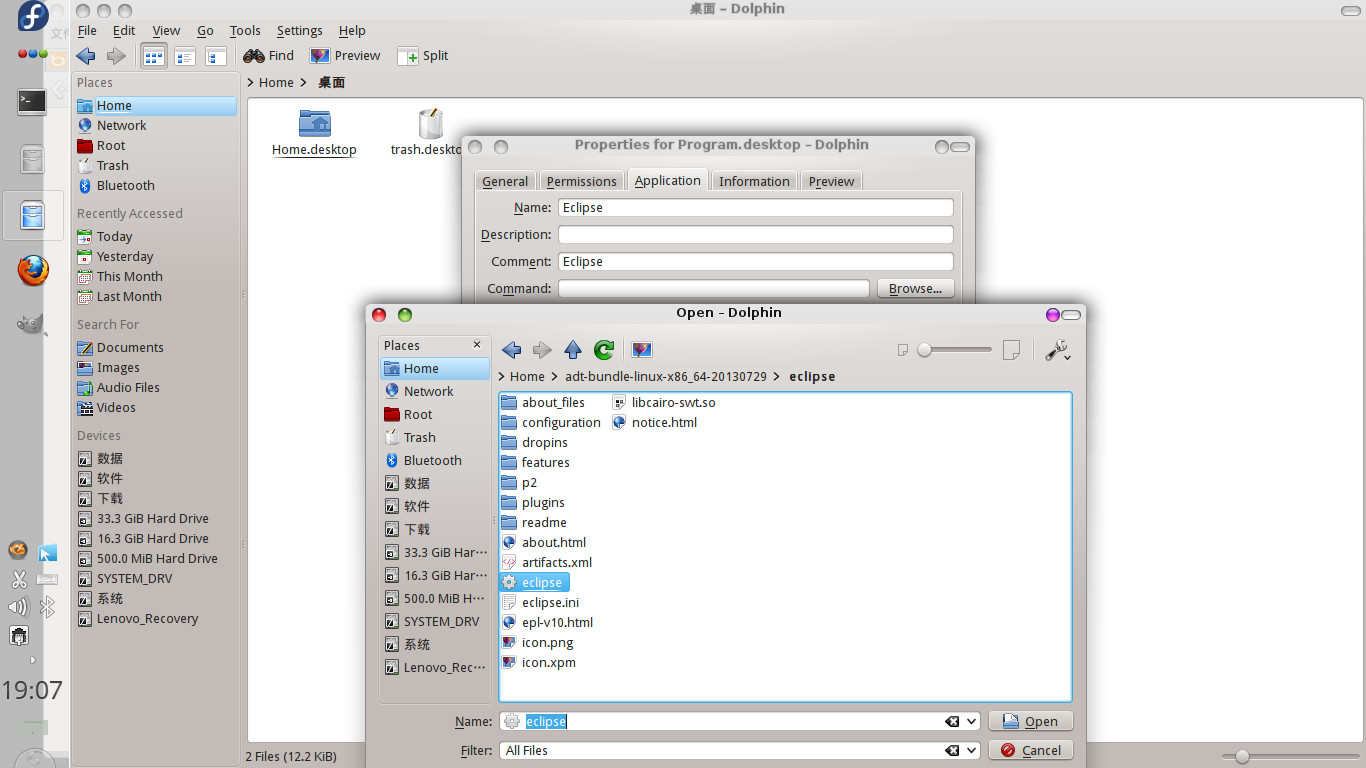Click Home in Open dialog breadcrumb
Image resolution: width=1366 pixels, height=768 pixels.
(x=527, y=377)
